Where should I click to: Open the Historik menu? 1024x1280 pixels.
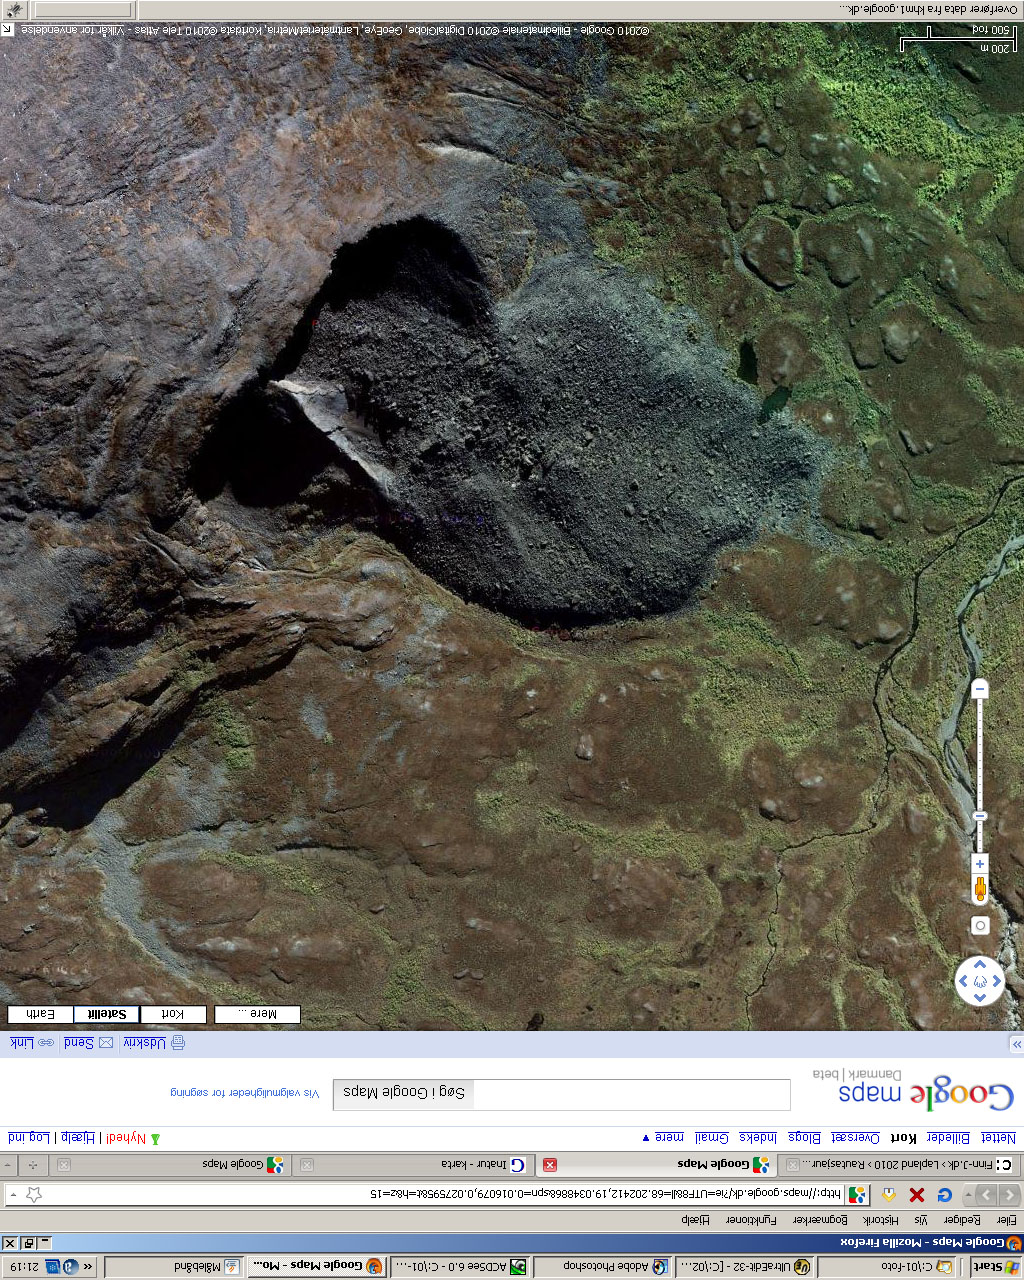click(881, 1220)
